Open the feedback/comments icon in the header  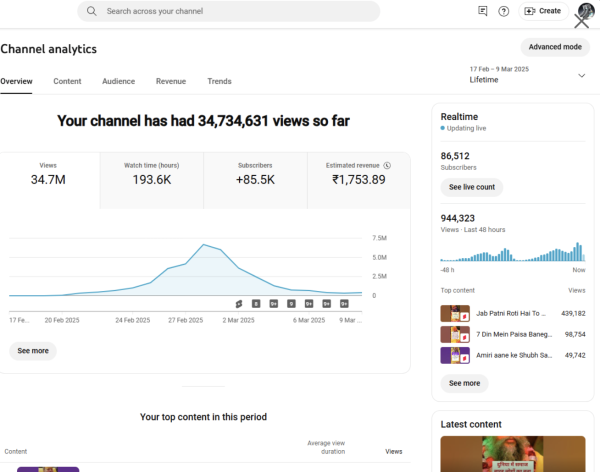(483, 11)
